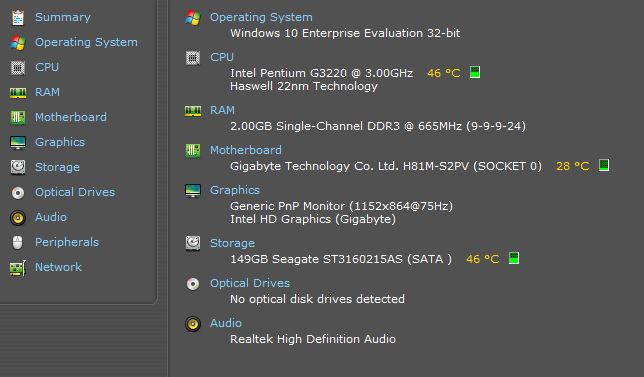Click the green motherboard temperature indicator icon
Viewport: 644px width, 377px height.
click(x=604, y=165)
